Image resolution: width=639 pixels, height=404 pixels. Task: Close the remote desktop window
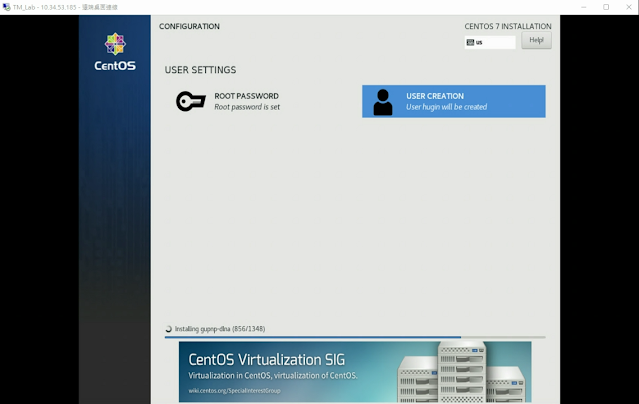(628, 7)
